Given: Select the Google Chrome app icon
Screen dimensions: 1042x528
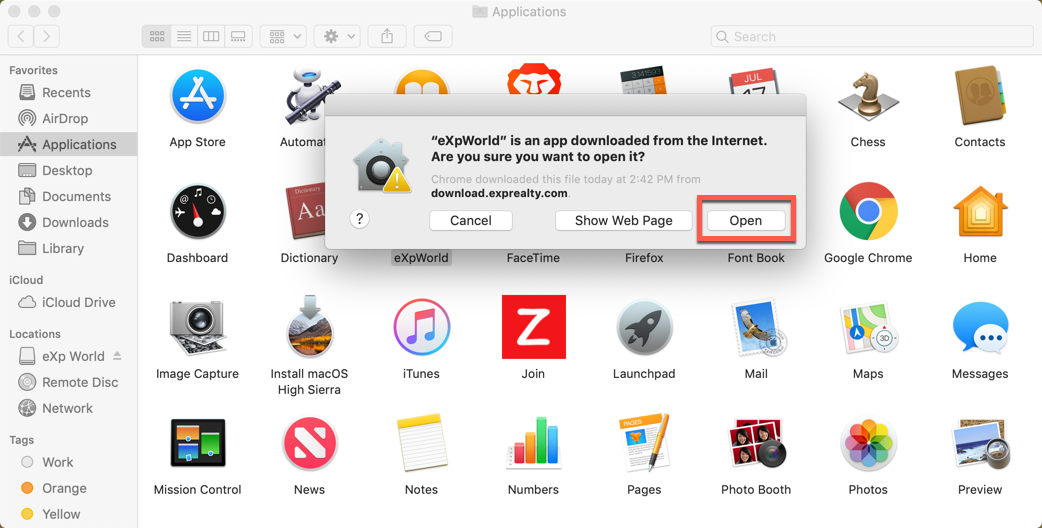Looking at the screenshot, I should tap(868, 212).
